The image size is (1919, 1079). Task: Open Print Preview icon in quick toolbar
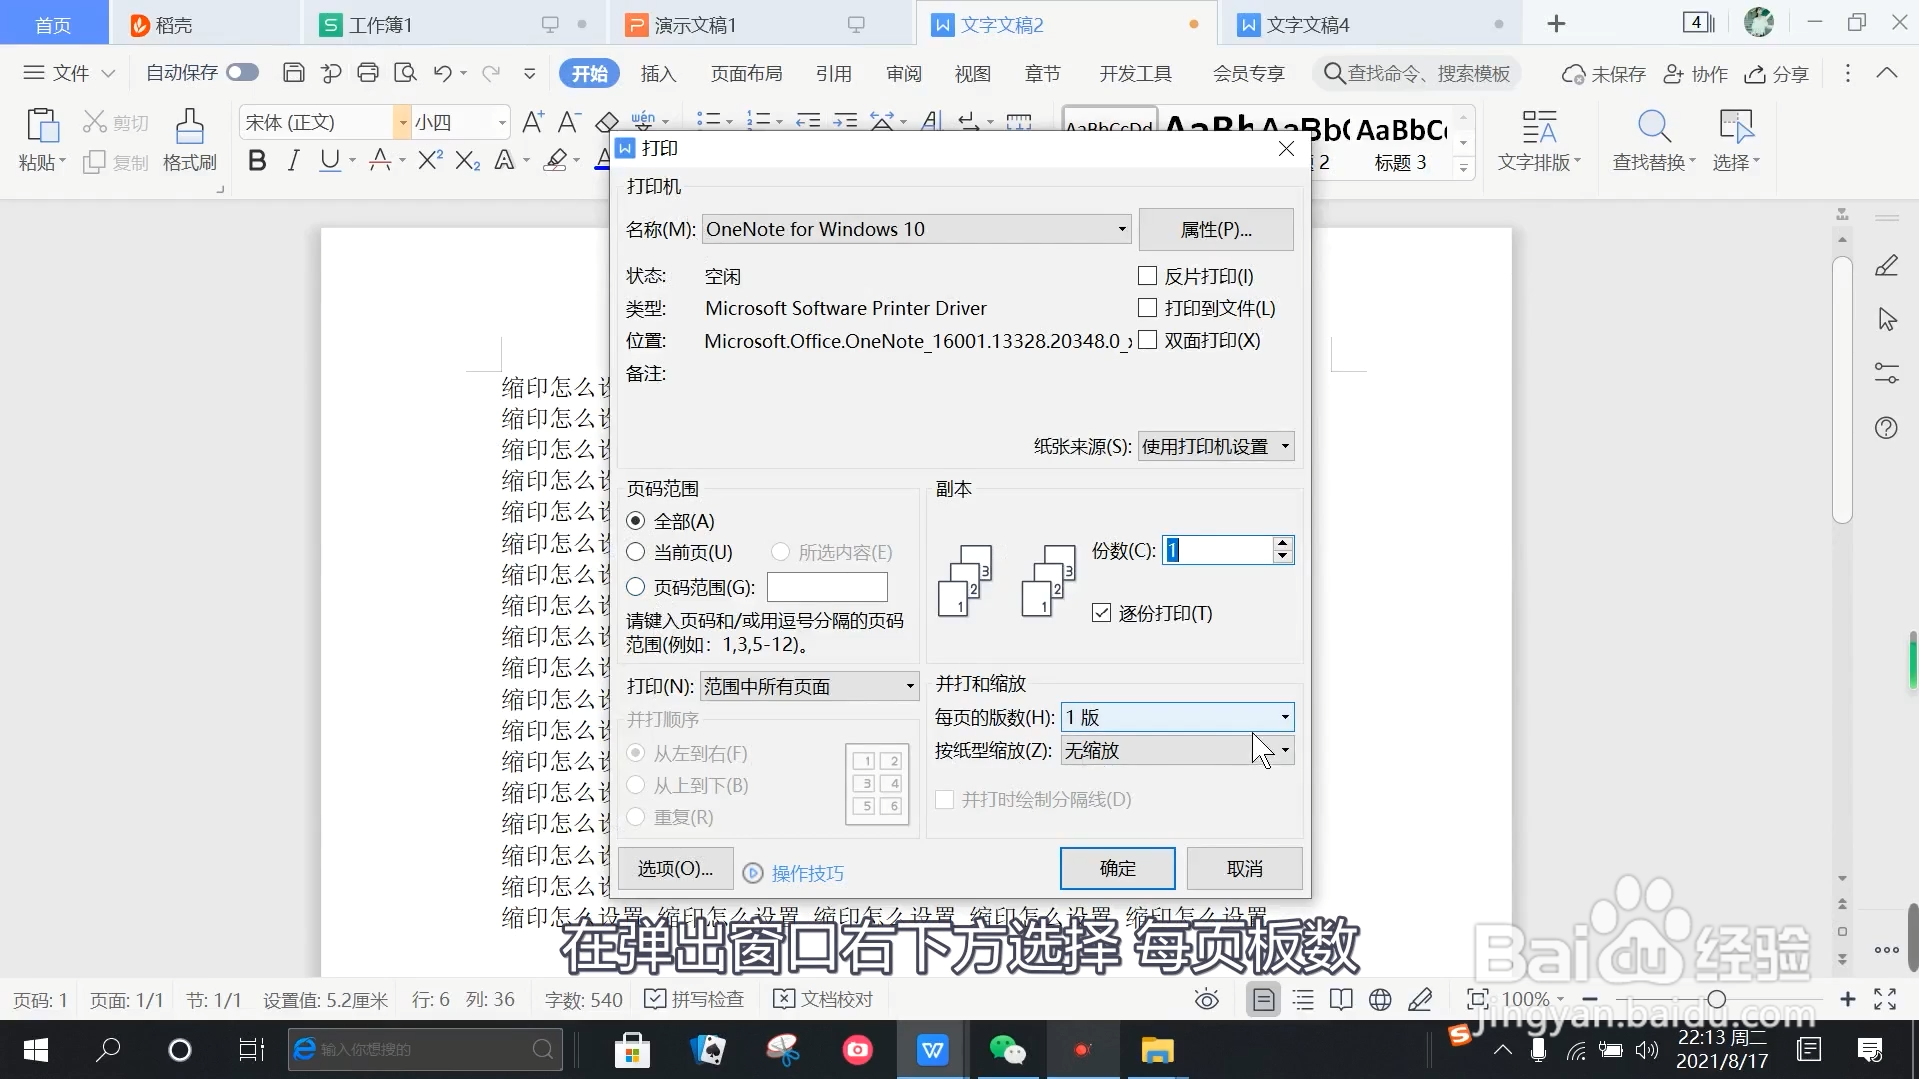405,73
